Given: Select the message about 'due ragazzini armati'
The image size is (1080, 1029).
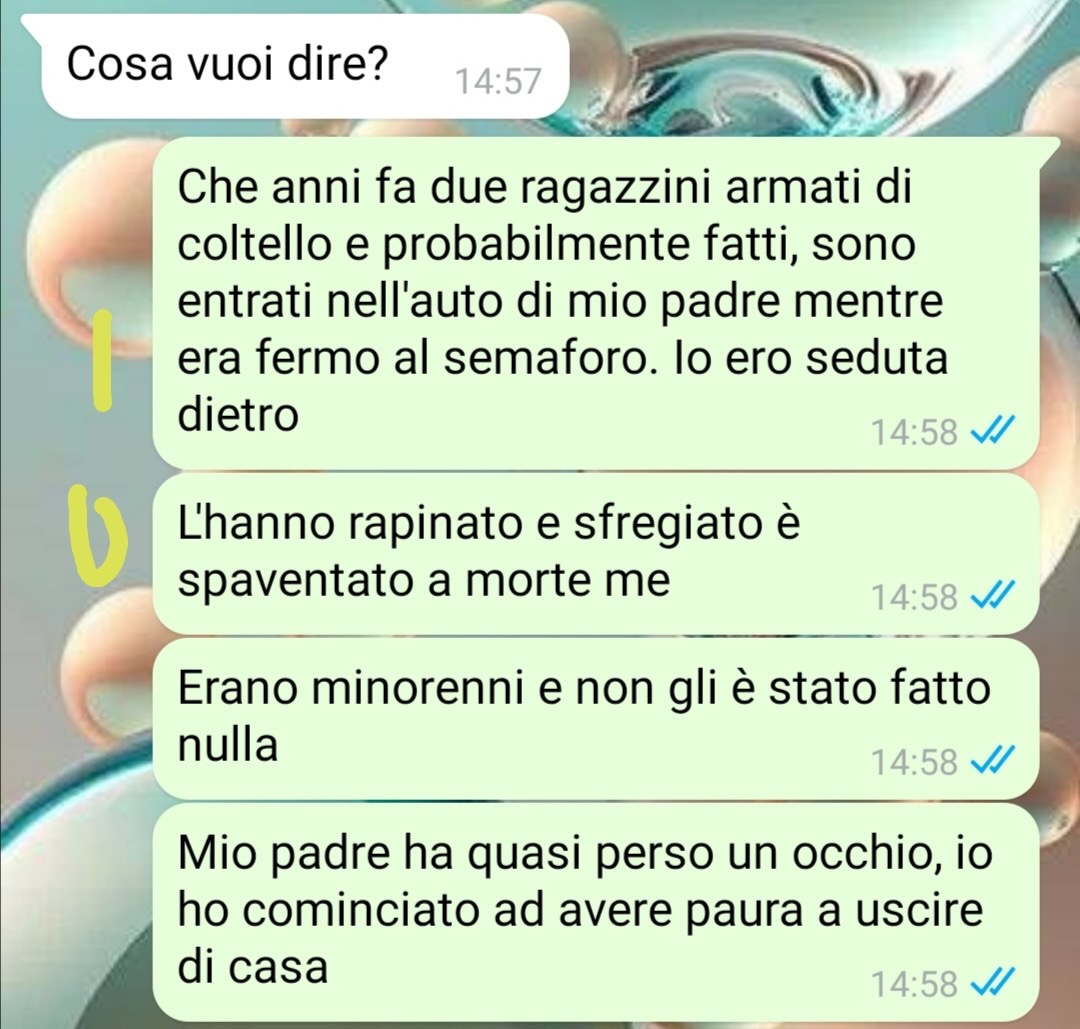Looking at the screenshot, I should point(596,303).
